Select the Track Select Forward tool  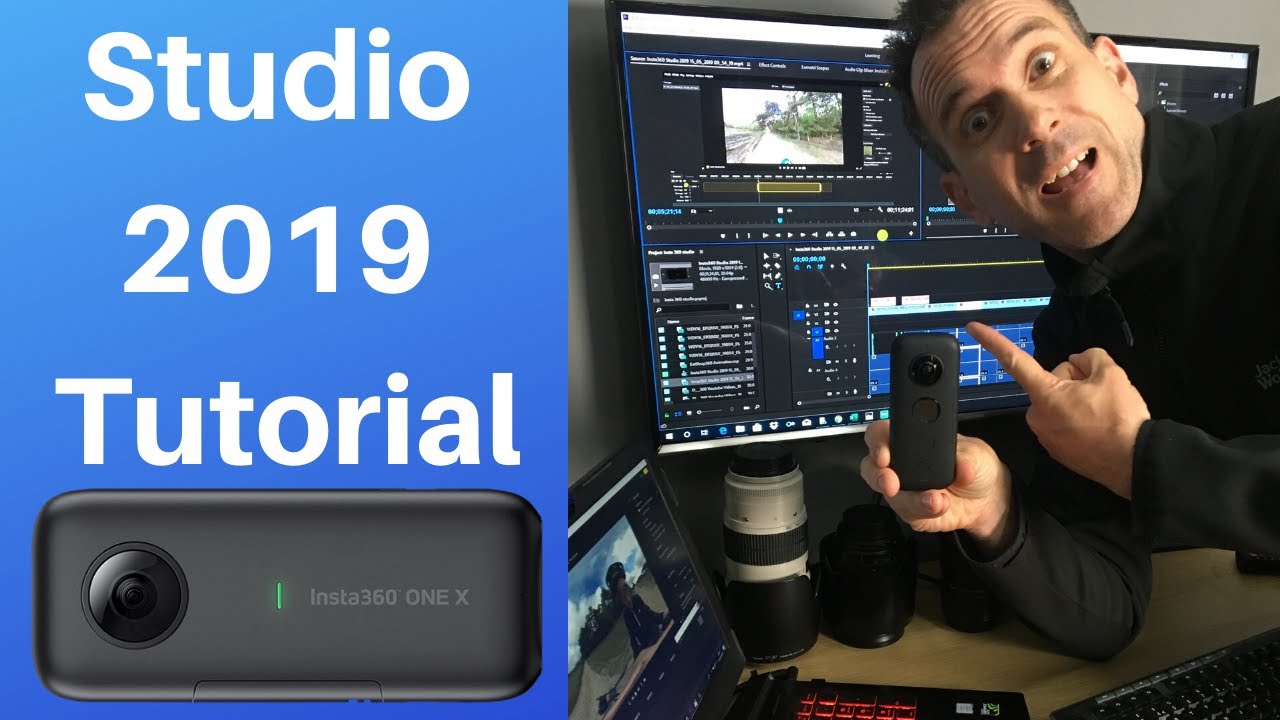(776, 256)
